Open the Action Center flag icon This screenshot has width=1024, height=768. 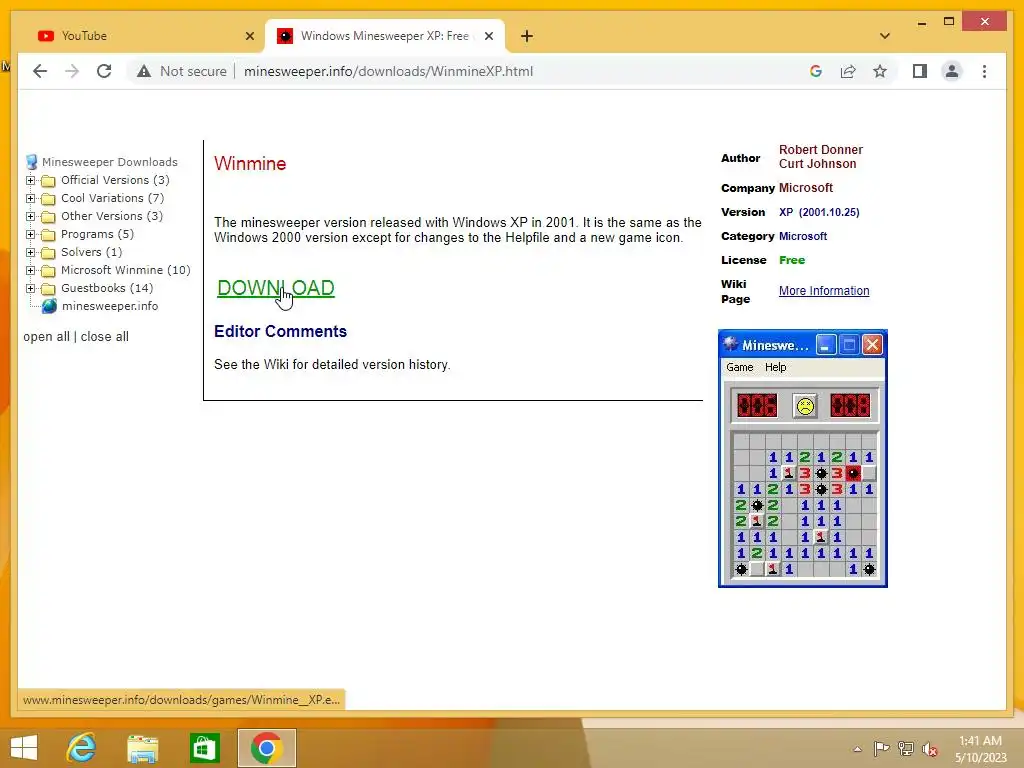pyautogui.click(x=881, y=748)
